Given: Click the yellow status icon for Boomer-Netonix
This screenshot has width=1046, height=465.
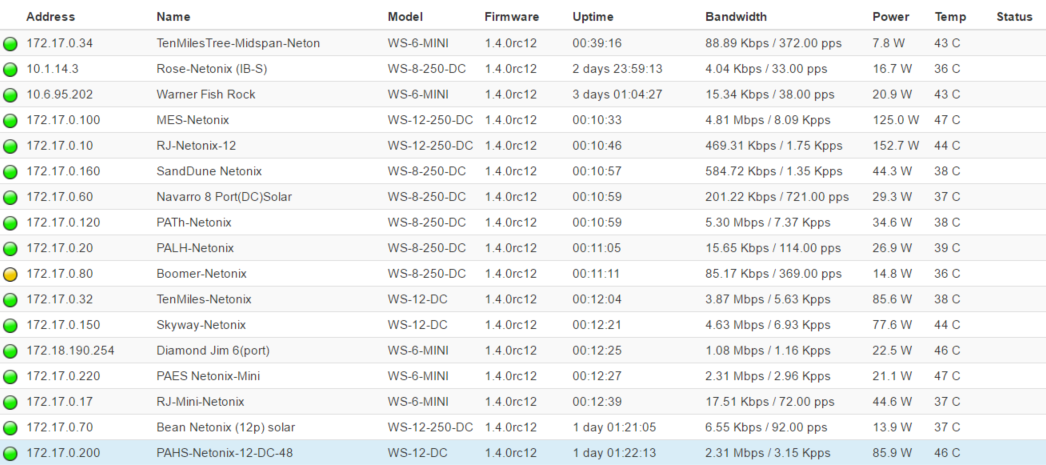Looking at the screenshot, I should pyautogui.click(x=11, y=274).
